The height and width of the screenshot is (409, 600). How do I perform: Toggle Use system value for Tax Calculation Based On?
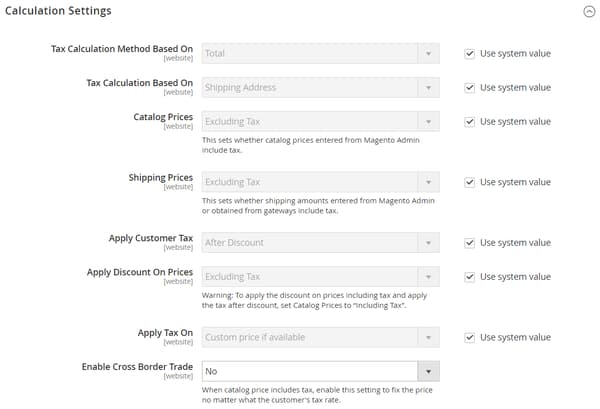[x=470, y=87]
